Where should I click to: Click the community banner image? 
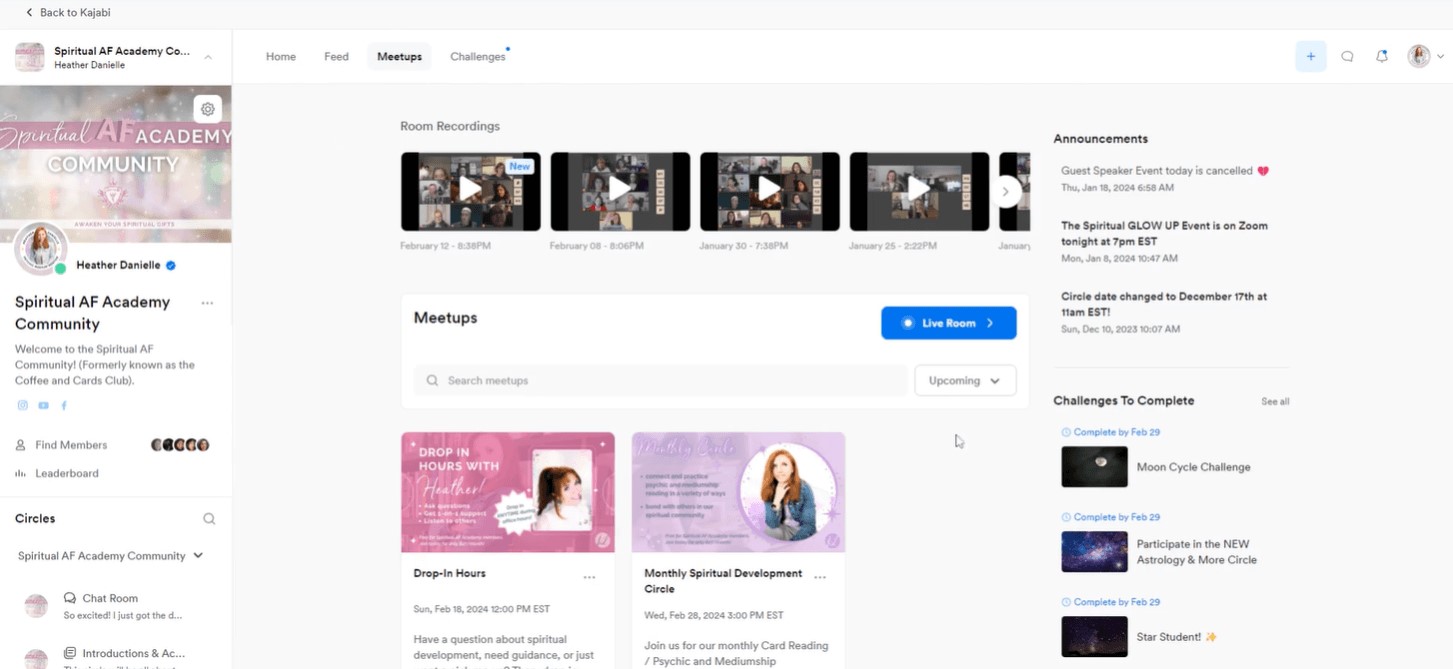tap(116, 164)
